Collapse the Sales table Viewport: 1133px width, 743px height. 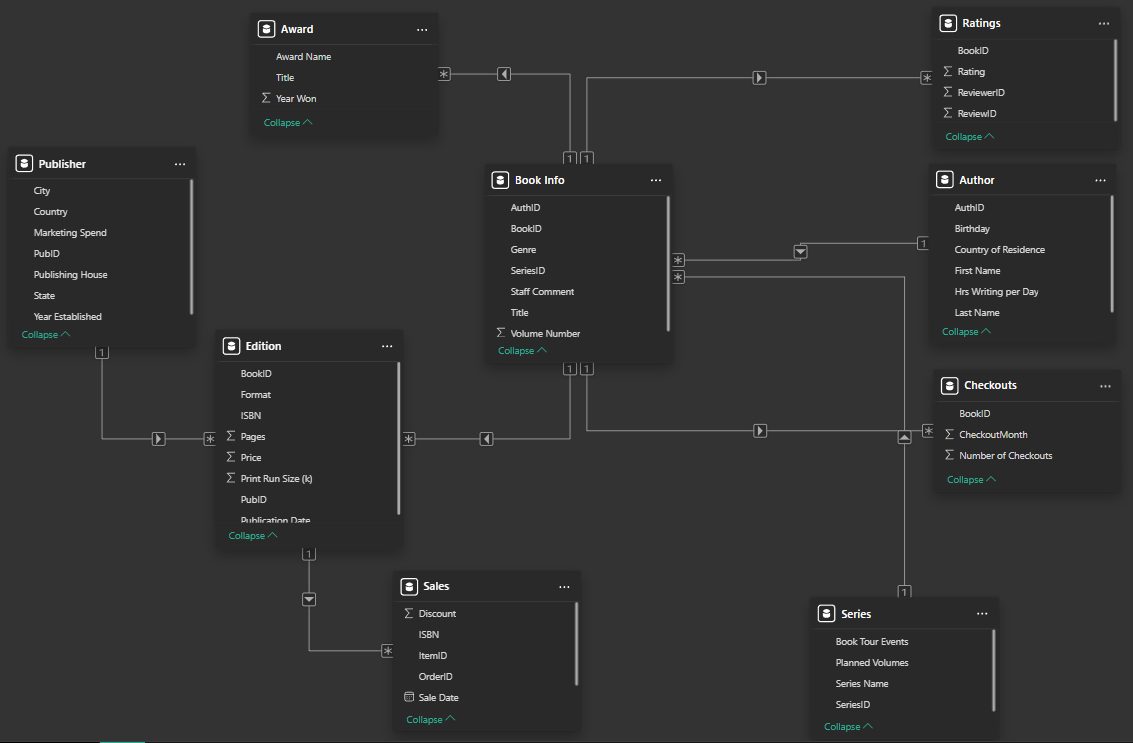click(x=431, y=719)
